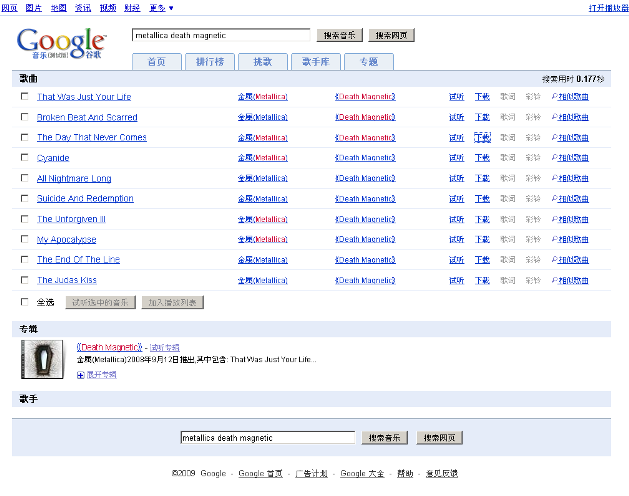Tick checkbox for All Nightmare Long
Image resolution: width=629 pixels, height=496 pixels.
24,178
